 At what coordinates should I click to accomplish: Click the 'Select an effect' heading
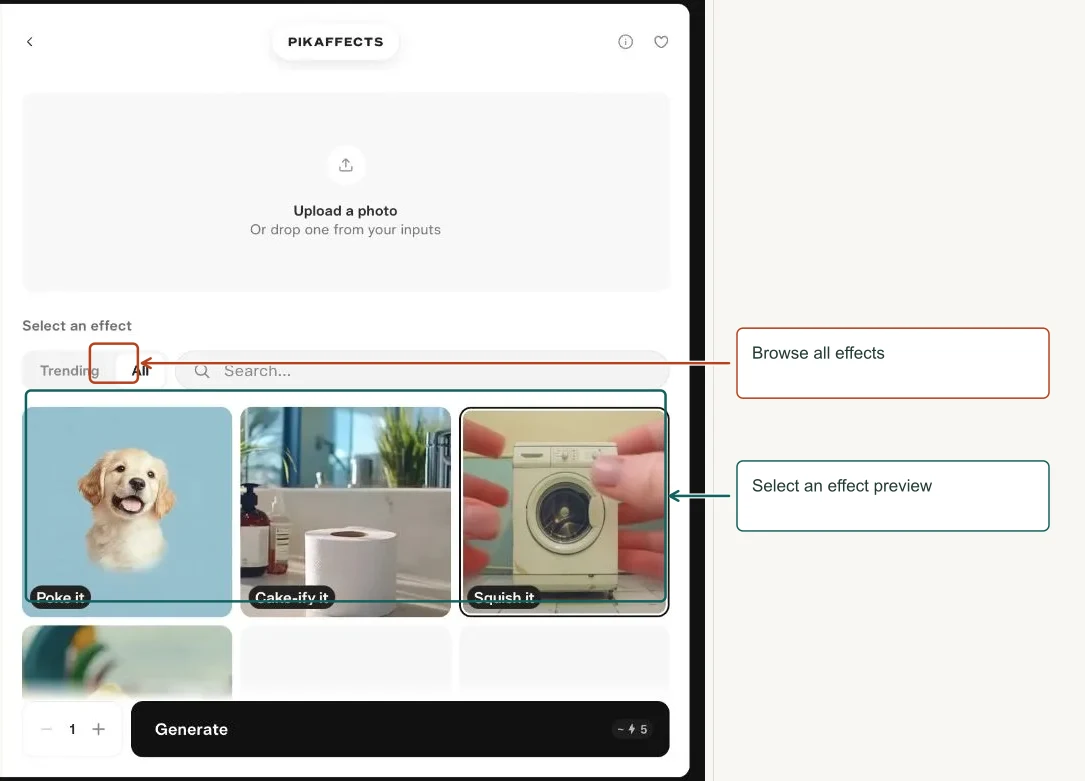tap(77, 326)
